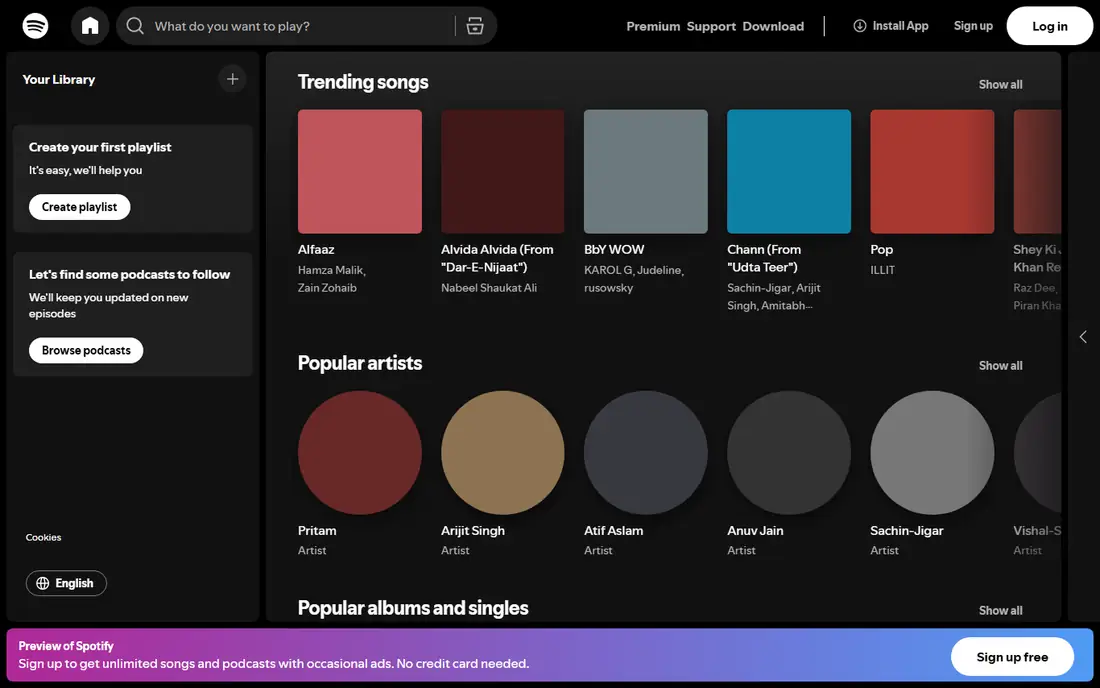Open Anuv Jain artist picture
The height and width of the screenshot is (688, 1100).
click(x=789, y=452)
